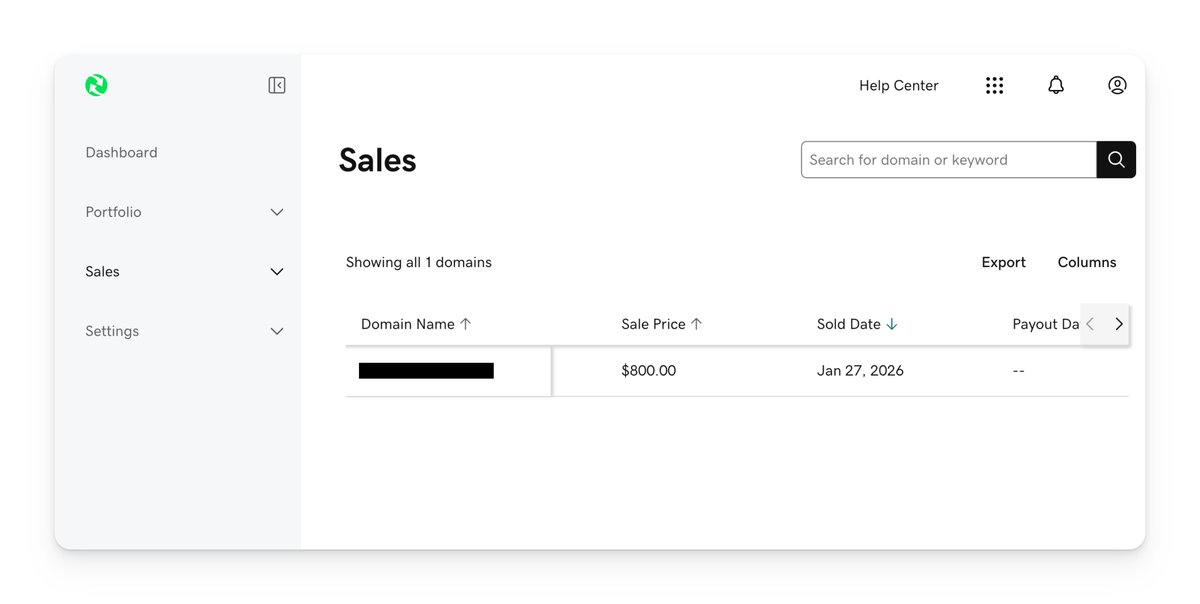Open the Help Center link
This screenshot has height=604, width=1200.
click(898, 86)
